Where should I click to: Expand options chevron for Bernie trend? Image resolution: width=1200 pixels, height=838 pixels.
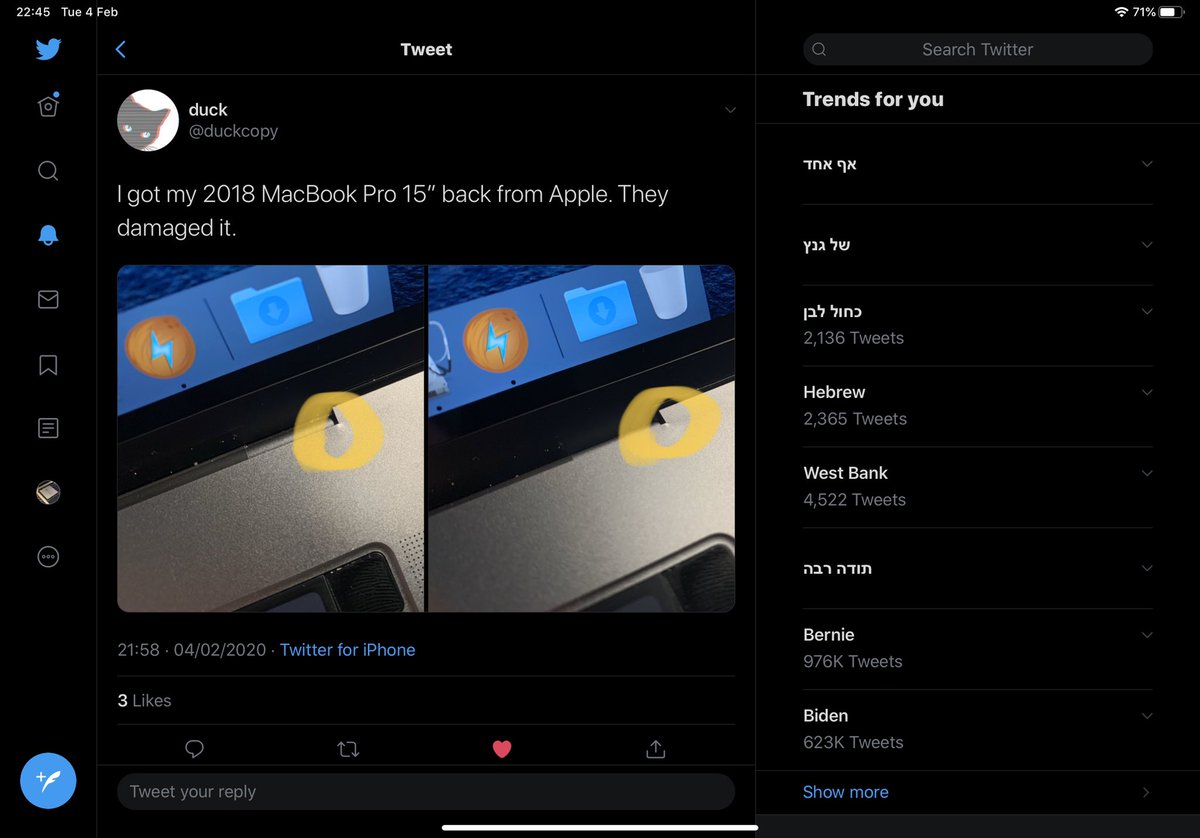pos(1147,635)
